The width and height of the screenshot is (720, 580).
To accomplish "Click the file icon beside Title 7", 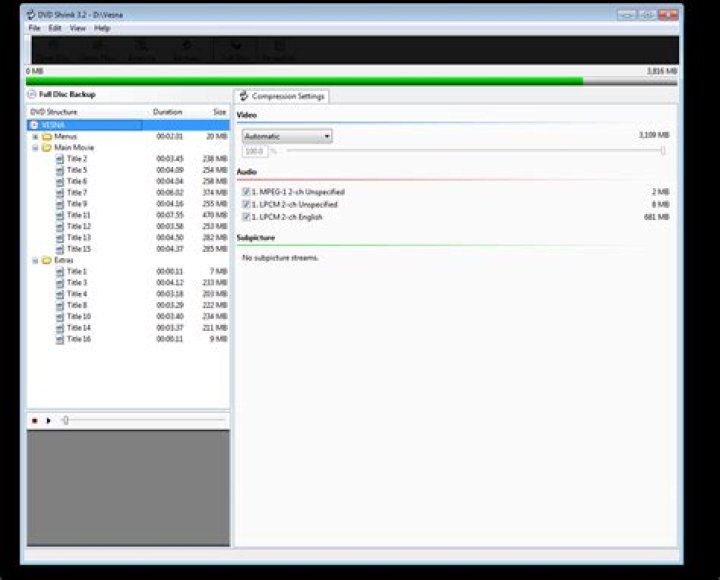I will coord(60,193).
